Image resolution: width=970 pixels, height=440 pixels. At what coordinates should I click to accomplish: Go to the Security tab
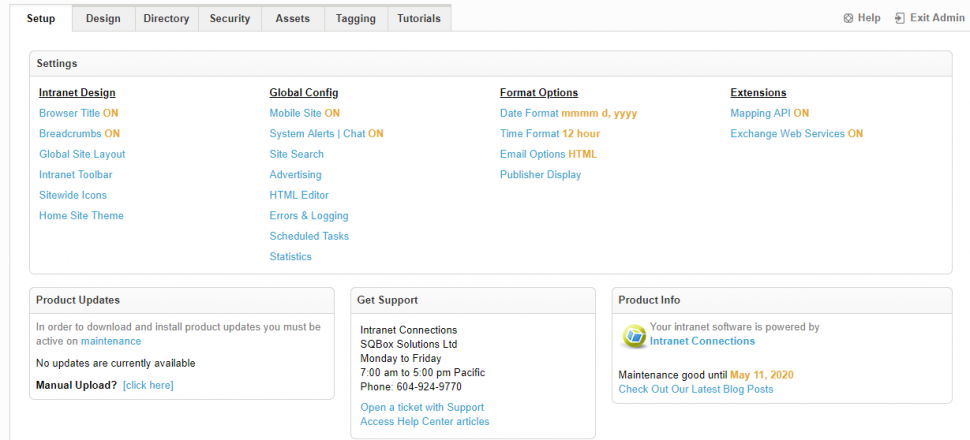(x=229, y=18)
